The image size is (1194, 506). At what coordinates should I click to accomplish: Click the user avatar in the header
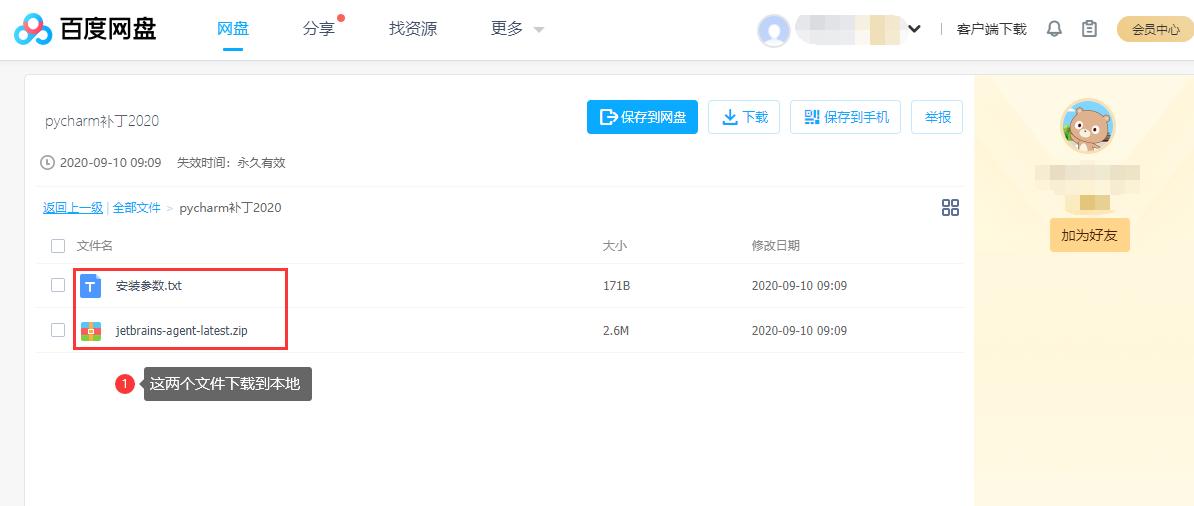pyautogui.click(x=774, y=30)
